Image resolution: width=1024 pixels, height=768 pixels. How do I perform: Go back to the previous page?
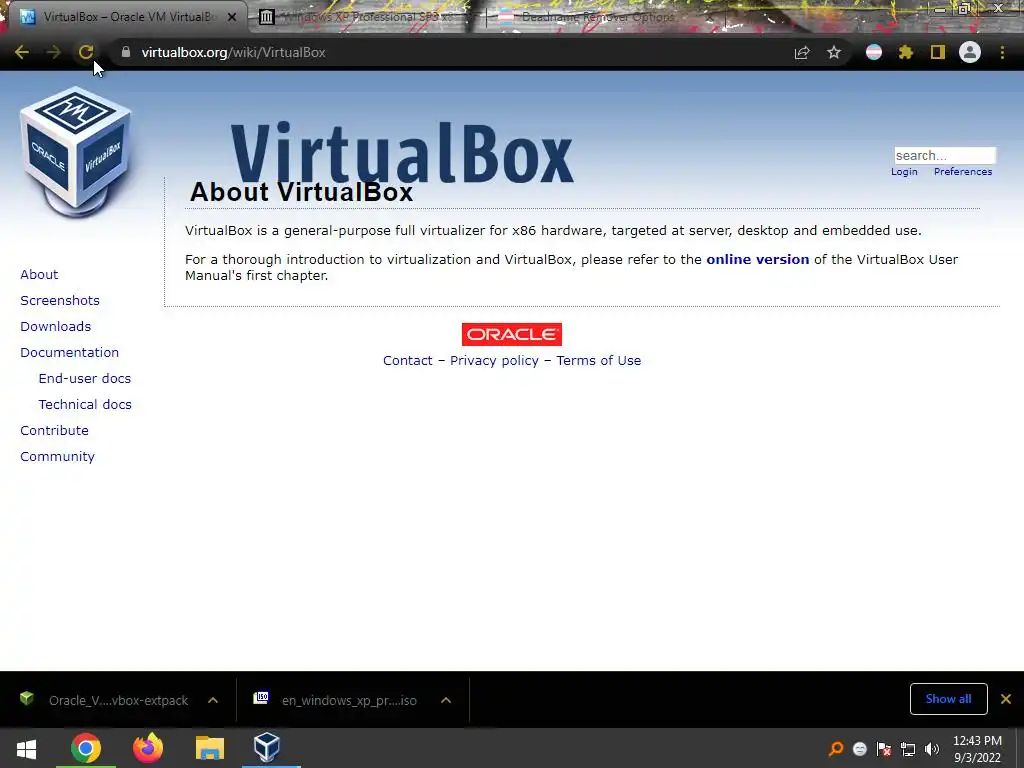[x=22, y=52]
